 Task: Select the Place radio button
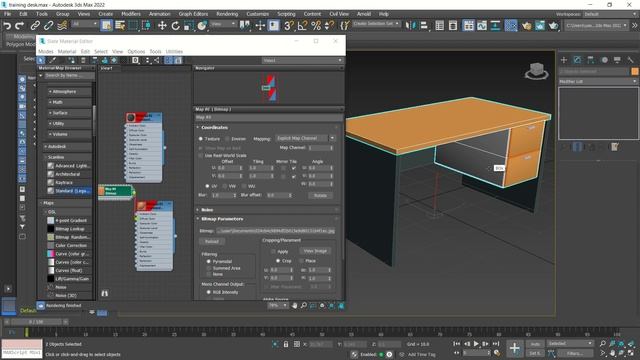pyautogui.click(x=302, y=260)
